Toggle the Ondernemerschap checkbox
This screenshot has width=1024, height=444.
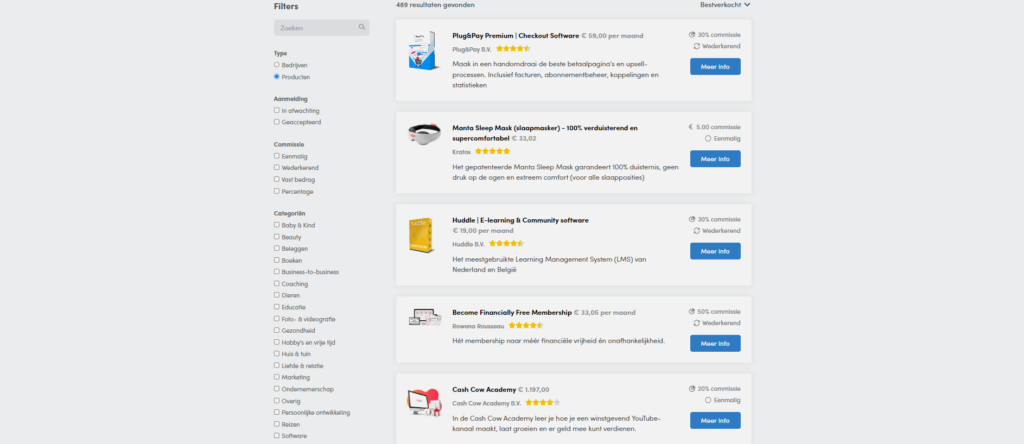pyautogui.click(x=277, y=388)
